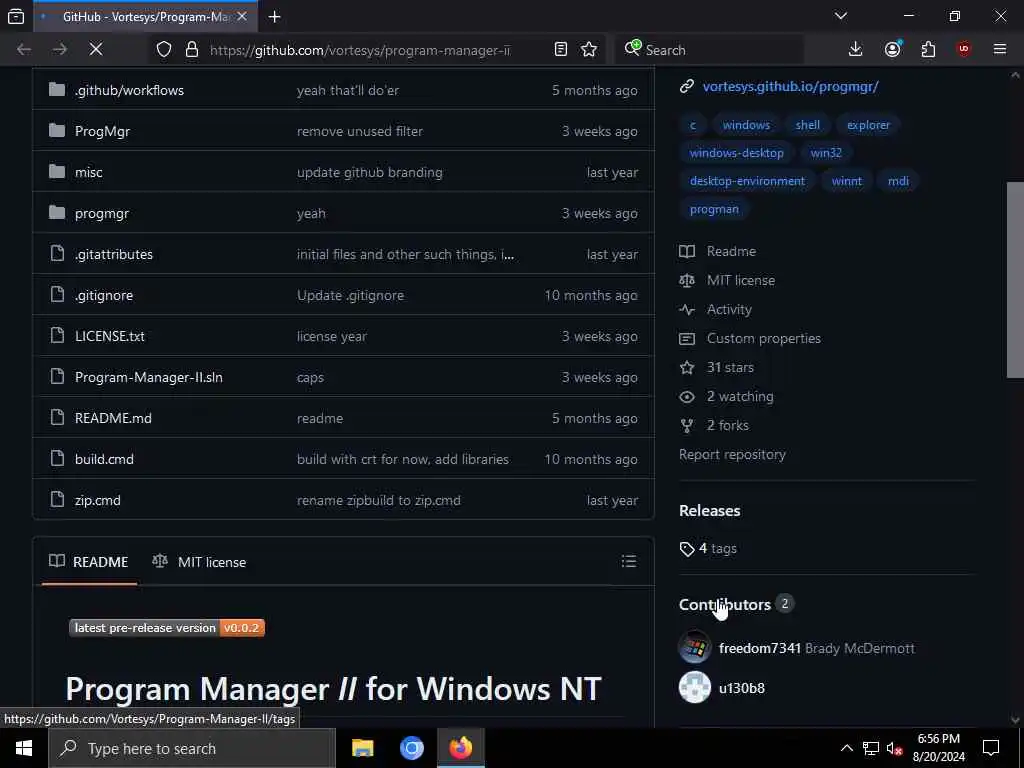Open the .gitignore file
Viewport: 1024px width, 768px height.
pos(104,295)
